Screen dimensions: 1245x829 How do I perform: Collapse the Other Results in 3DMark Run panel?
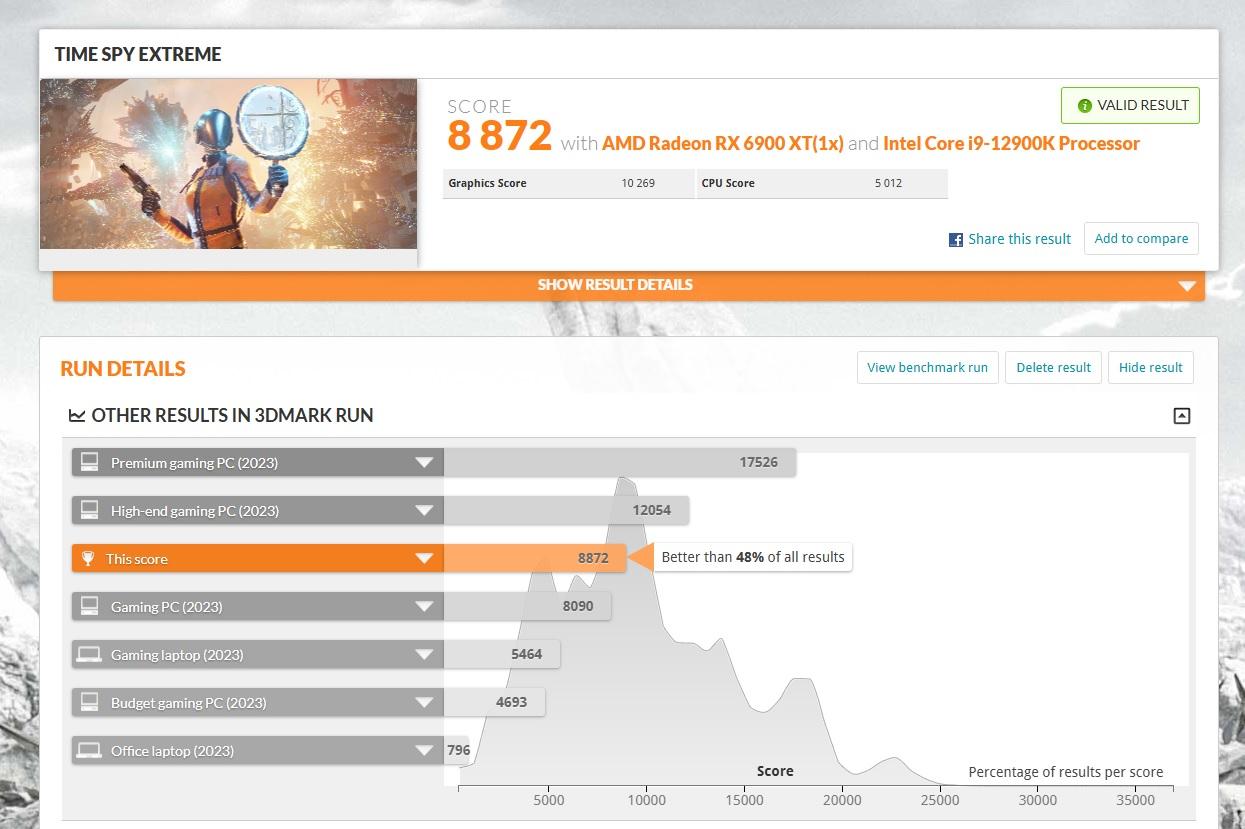pos(1181,416)
